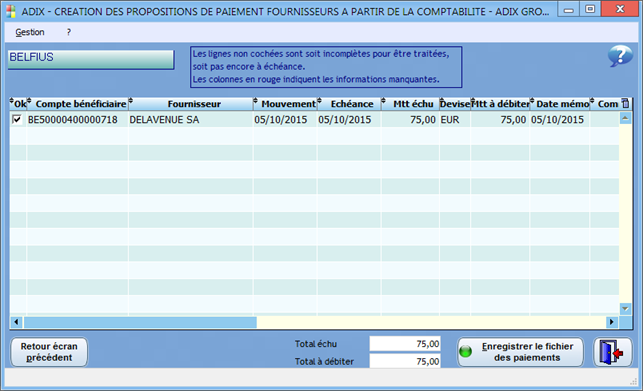Sort by Mtt échu column header
This screenshot has height=391, width=643.
pyautogui.click(x=410, y=104)
